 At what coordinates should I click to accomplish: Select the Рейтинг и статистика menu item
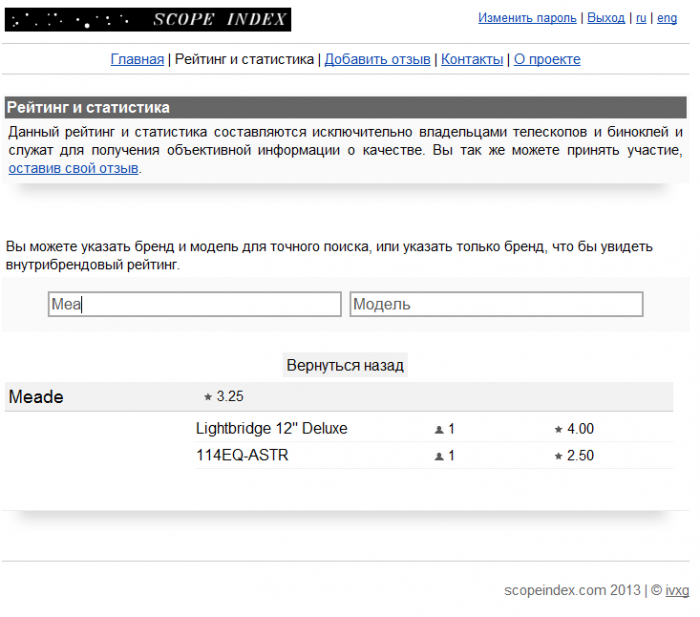(244, 59)
